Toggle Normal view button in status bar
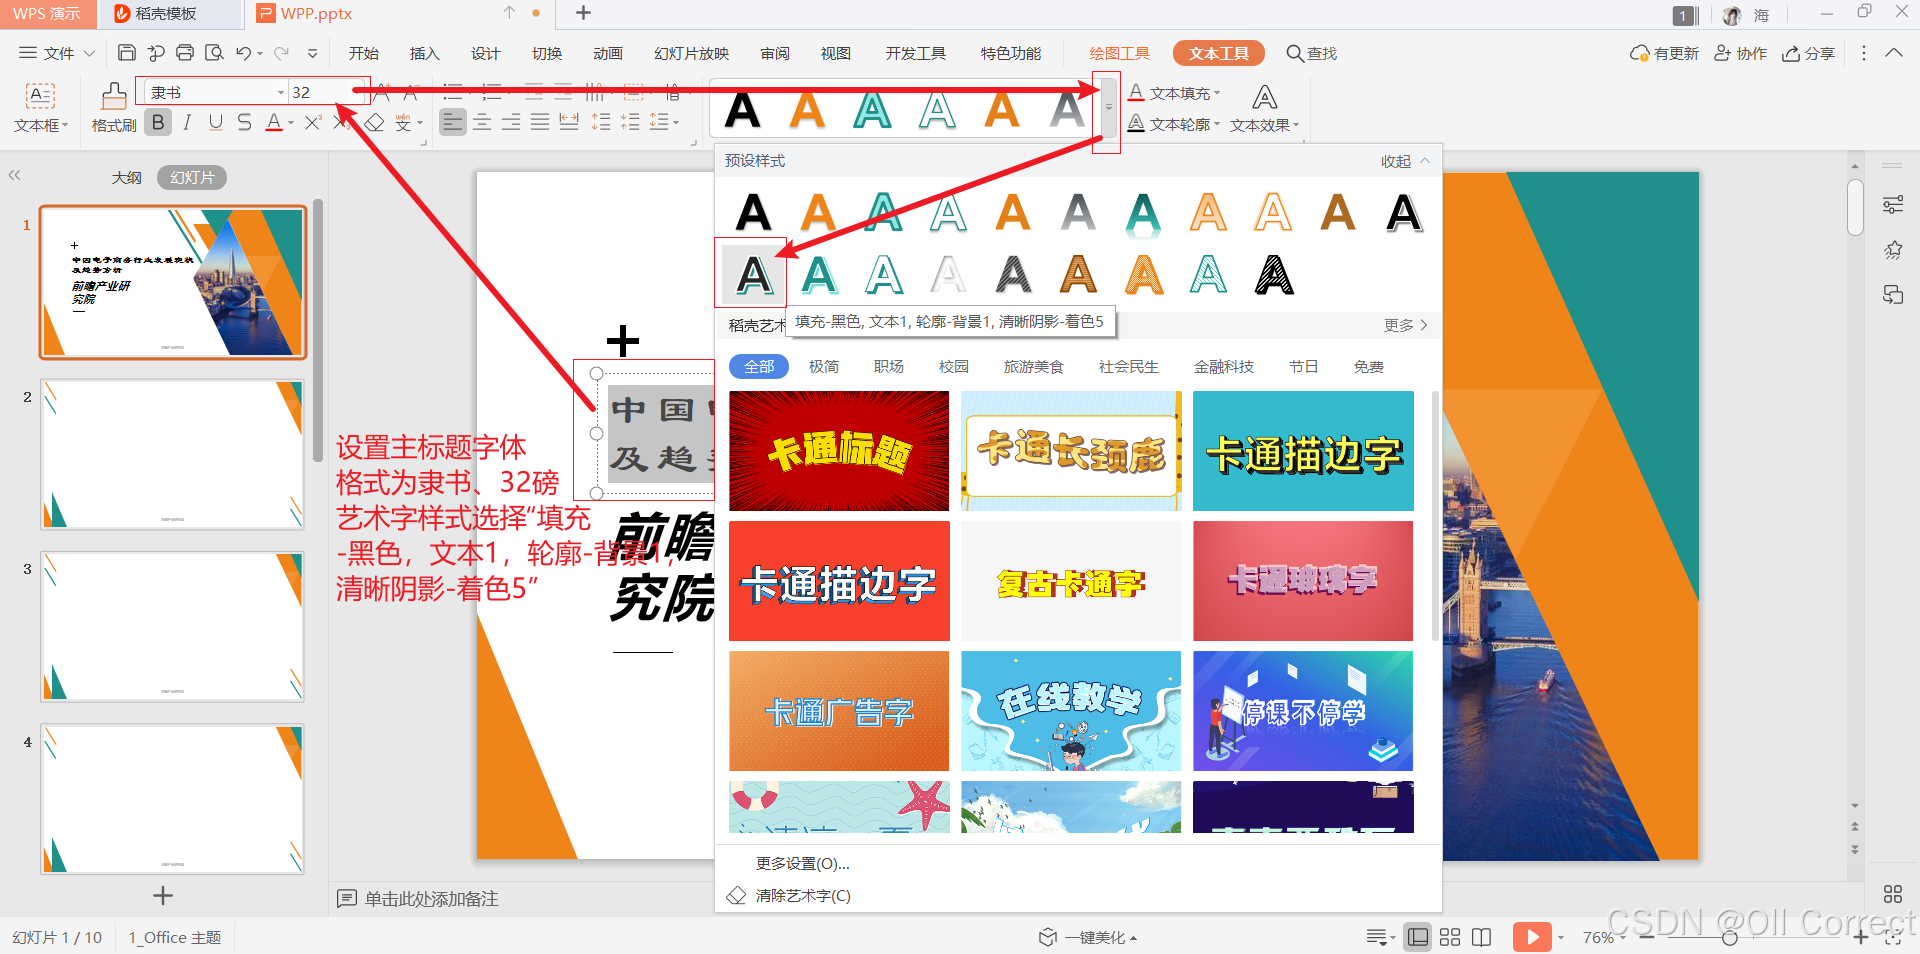Viewport: 1920px width, 954px height. 1418,937
